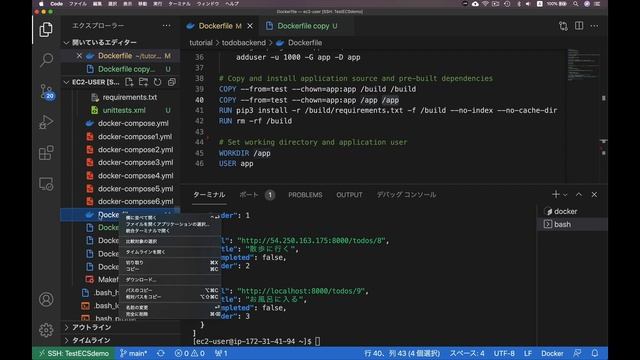Open the notifications bell
Image resolution: width=640 pixels, height=360 pixels.
click(595, 353)
